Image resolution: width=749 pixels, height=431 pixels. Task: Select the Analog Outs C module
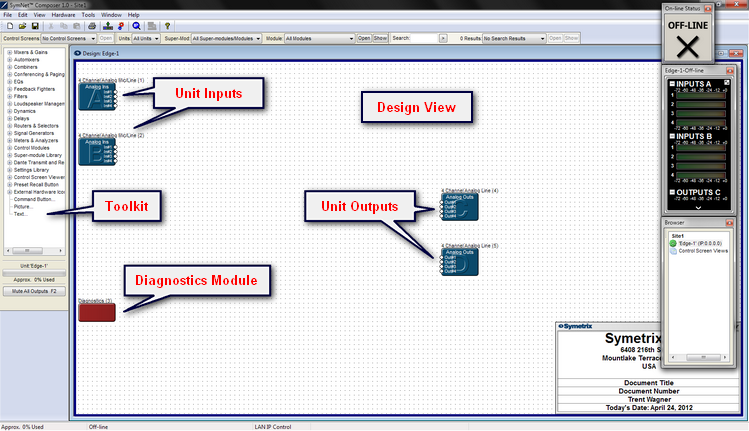click(460, 207)
